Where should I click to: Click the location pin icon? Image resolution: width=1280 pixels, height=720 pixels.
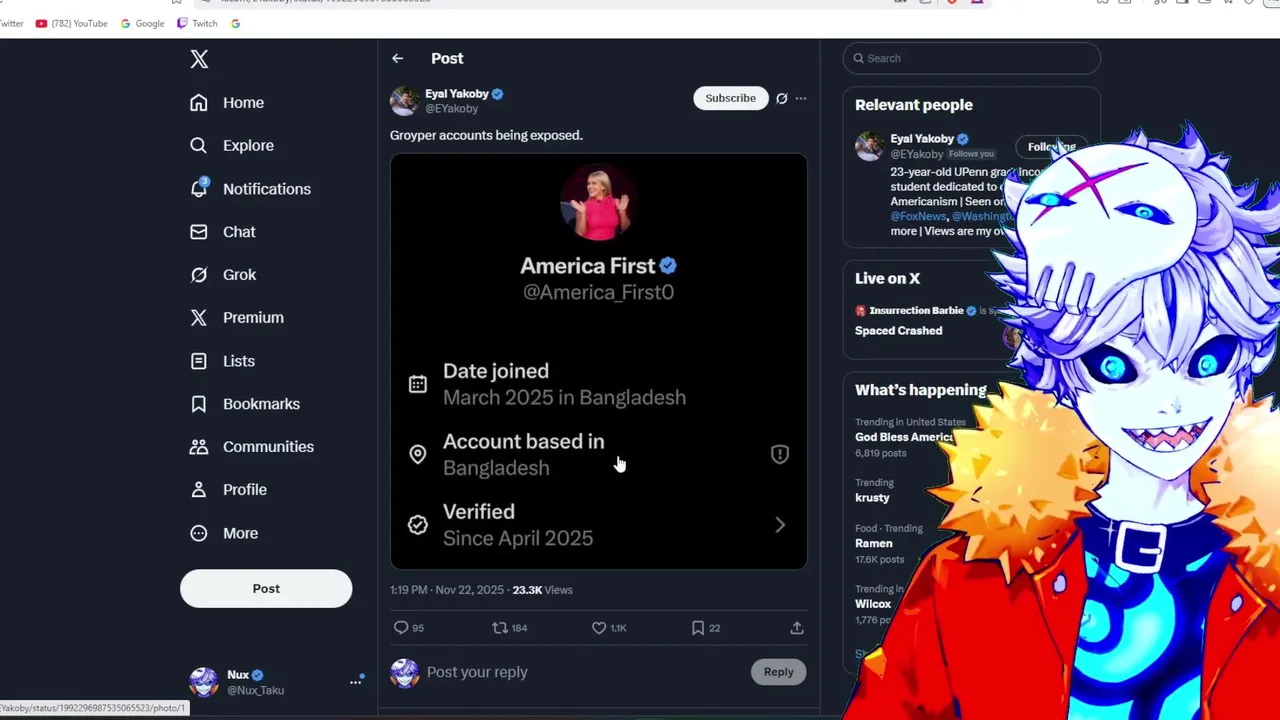pyautogui.click(x=418, y=455)
